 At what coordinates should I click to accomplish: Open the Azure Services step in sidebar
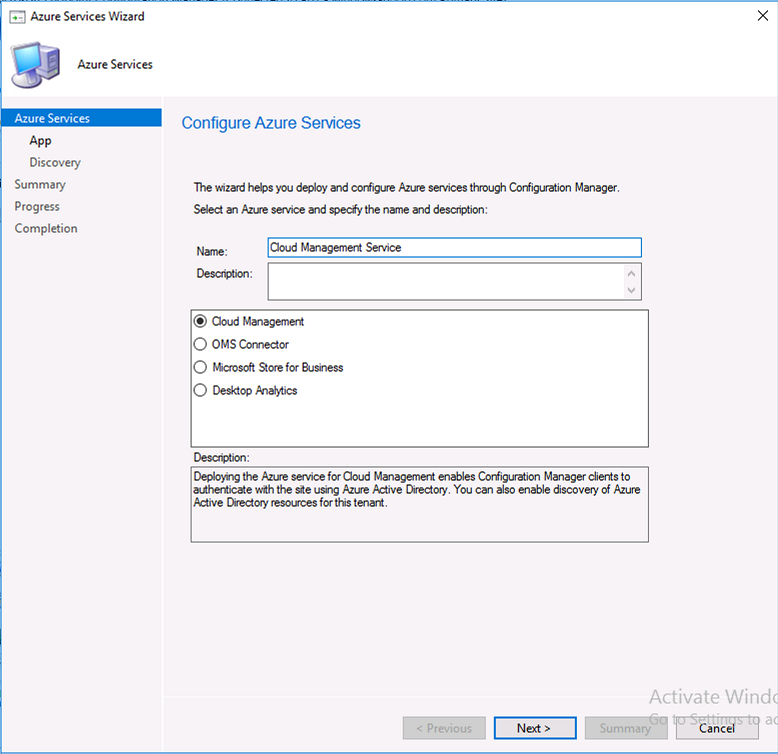tap(81, 118)
